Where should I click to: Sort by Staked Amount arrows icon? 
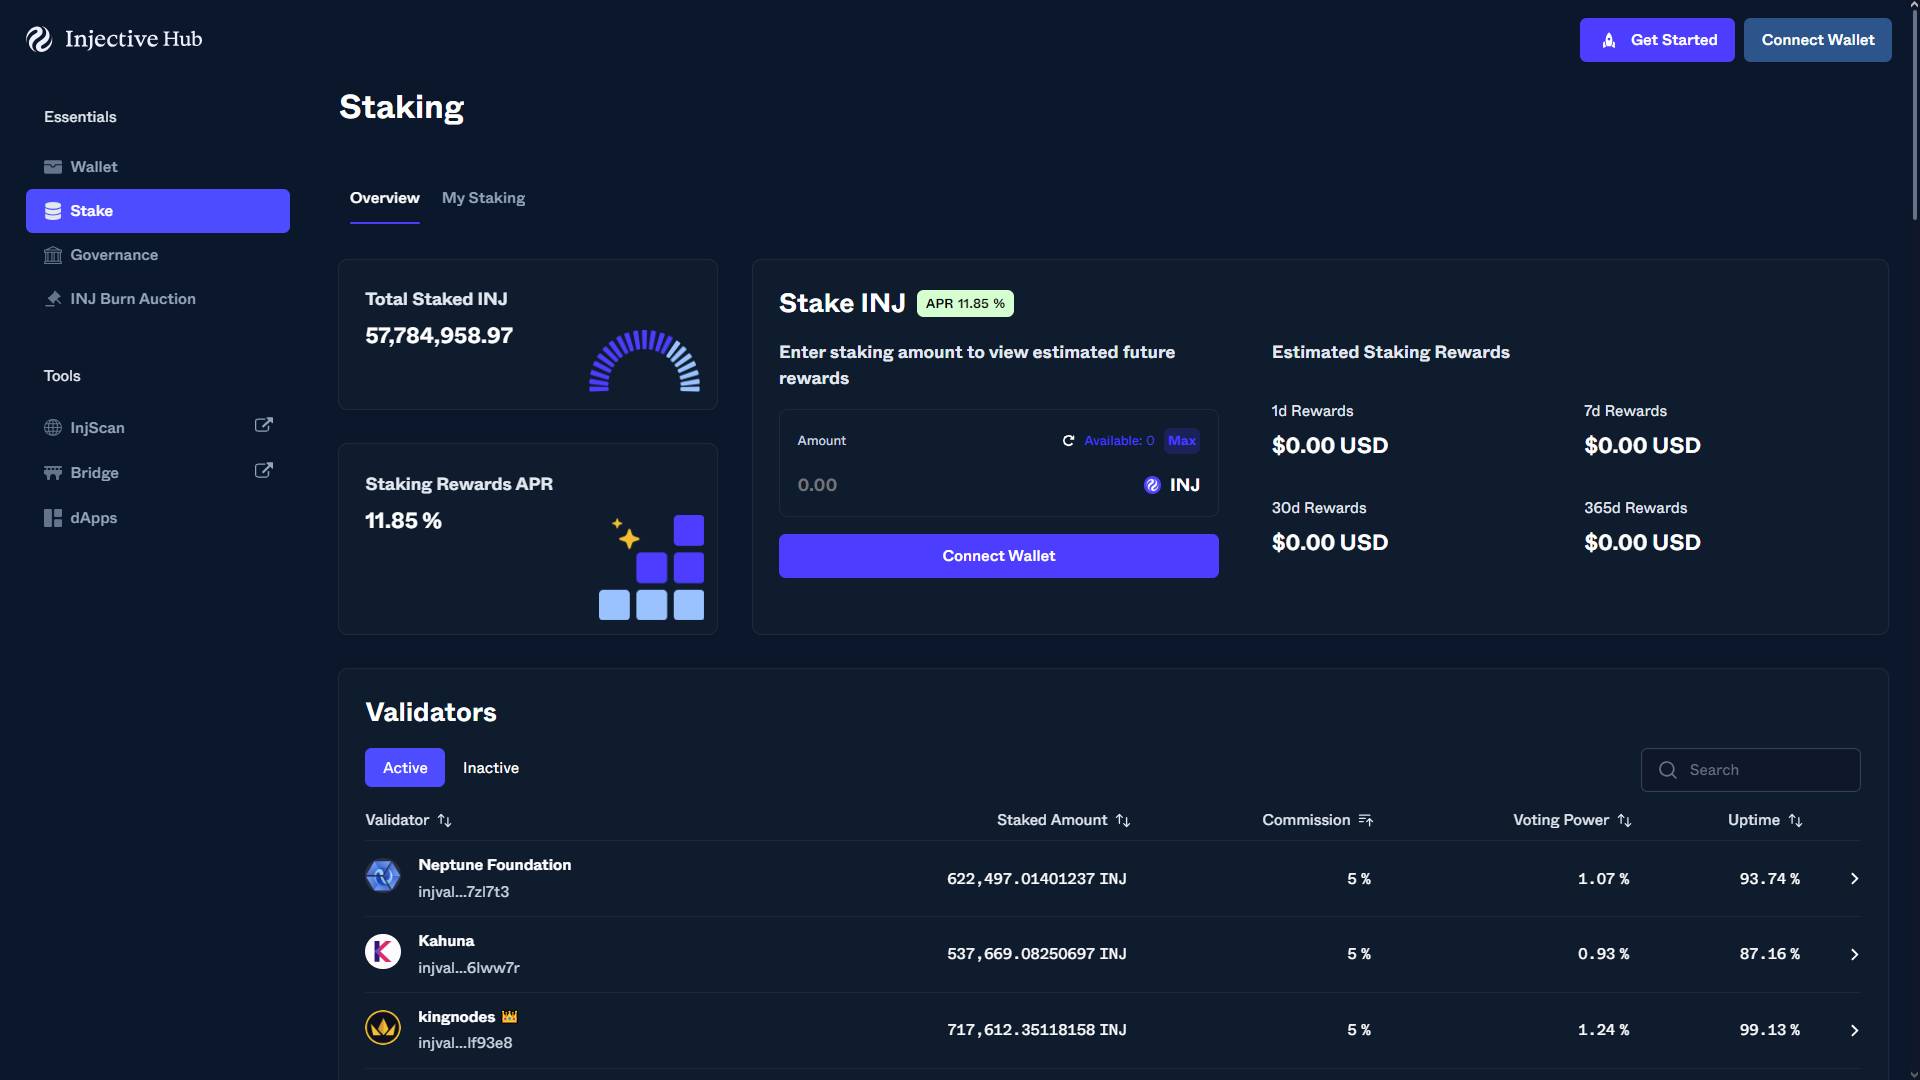coord(1123,820)
